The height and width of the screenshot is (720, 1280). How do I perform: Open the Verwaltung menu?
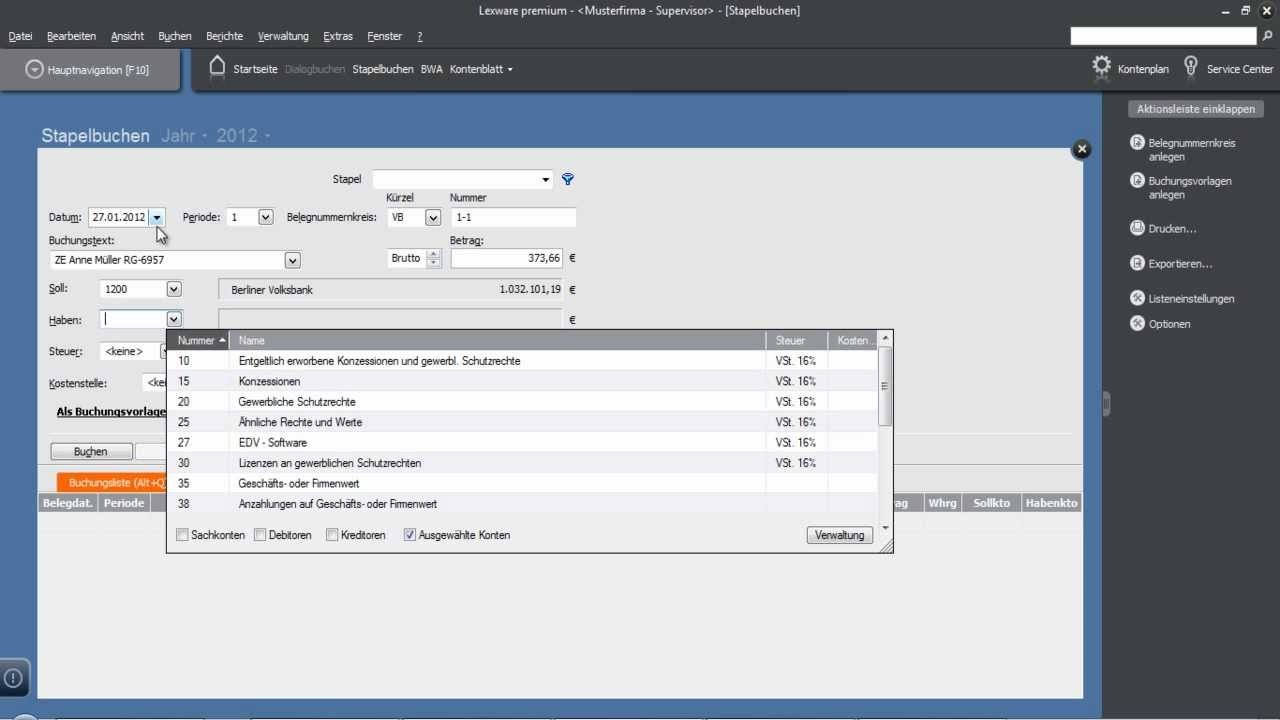[x=283, y=36]
